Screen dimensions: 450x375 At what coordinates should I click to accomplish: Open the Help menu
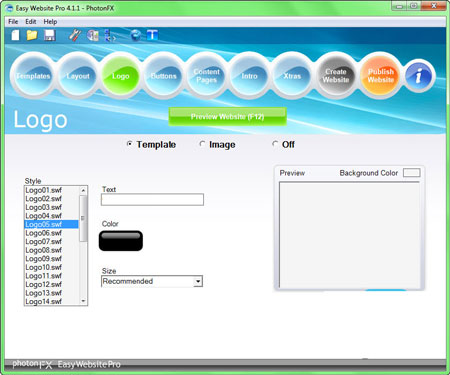pos(50,22)
